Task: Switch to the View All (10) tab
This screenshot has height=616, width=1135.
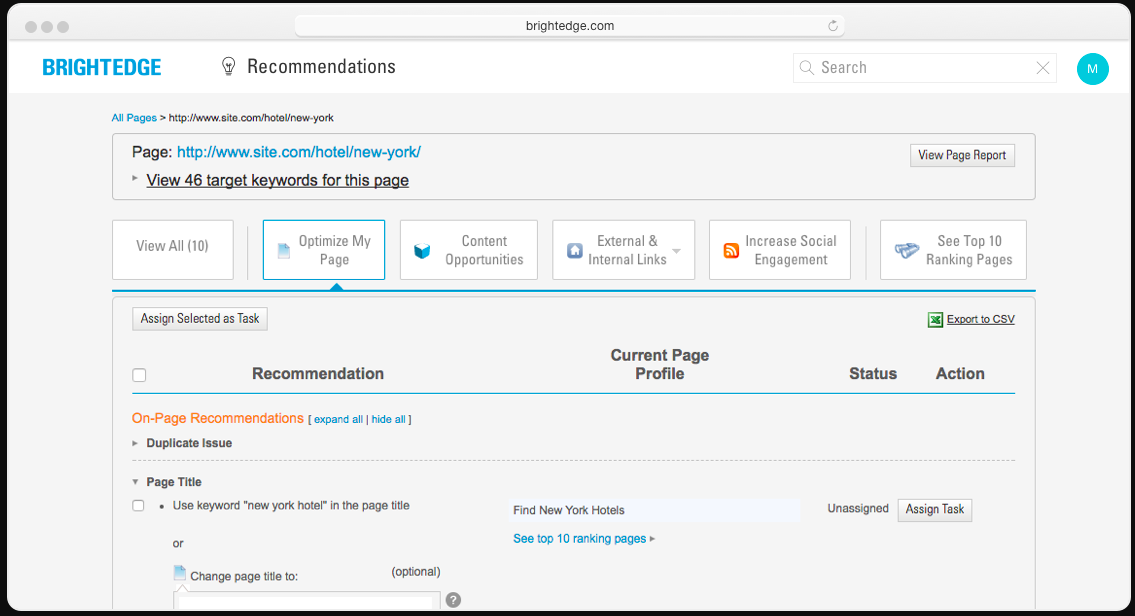Action: tap(172, 249)
